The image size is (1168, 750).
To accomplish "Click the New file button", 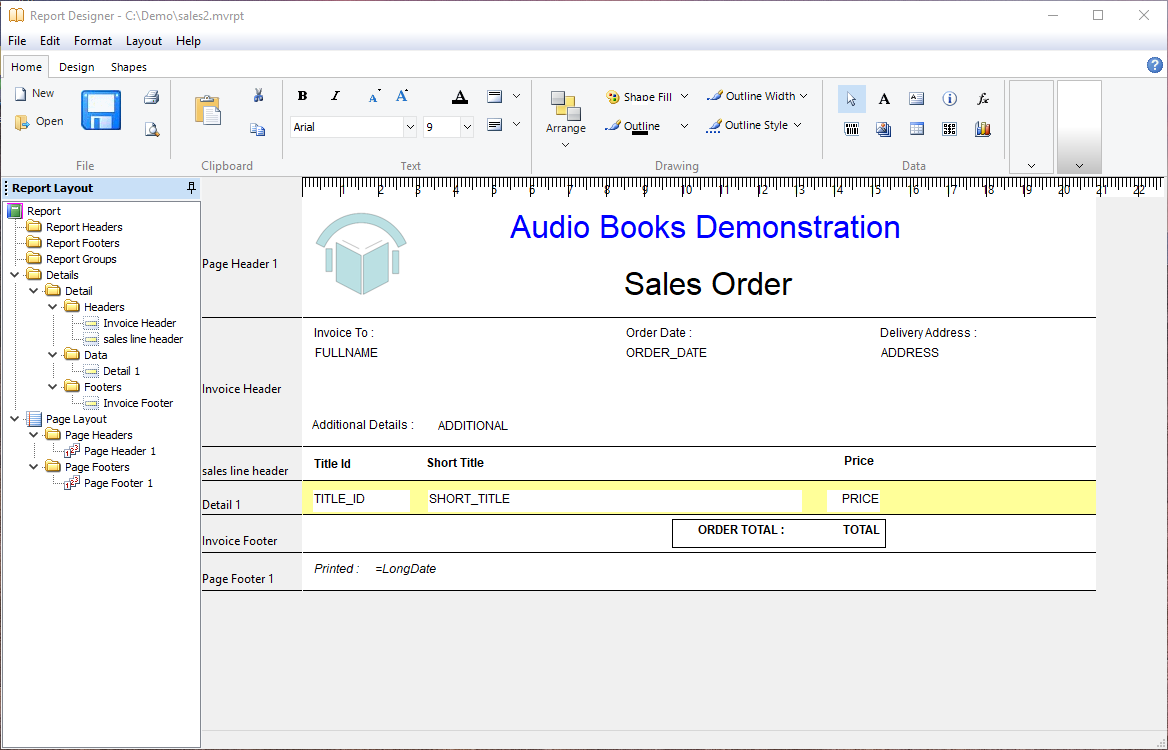I will pyautogui.click(x=35, y=93).
